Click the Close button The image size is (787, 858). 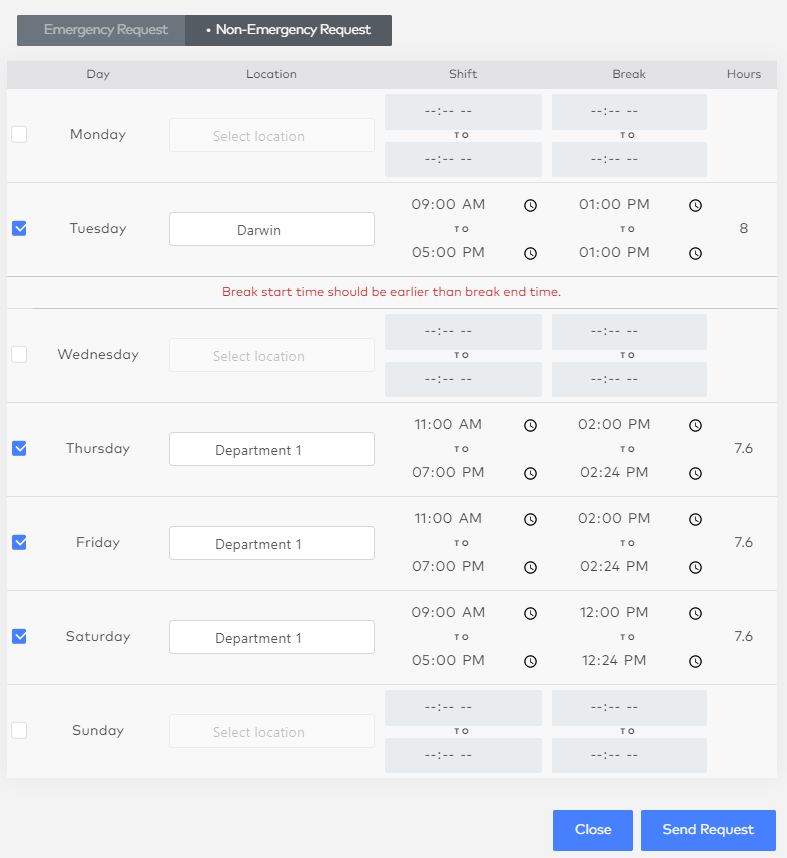tap(593, 830)
